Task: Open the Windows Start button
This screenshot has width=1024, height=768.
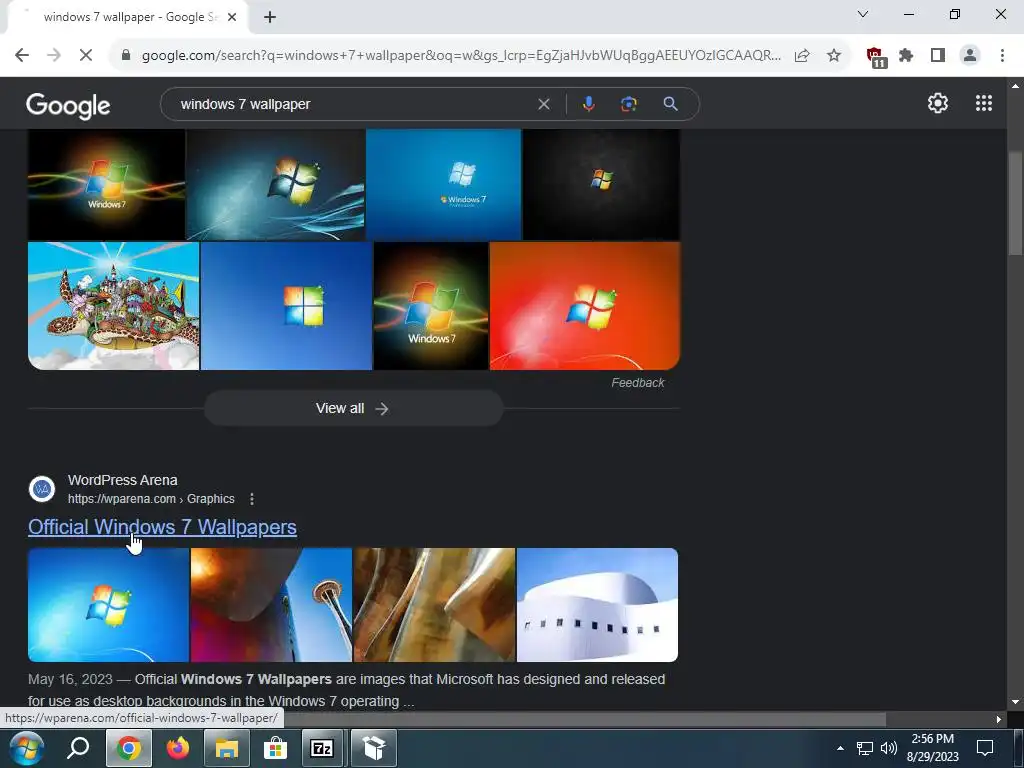Action: click(x=26, y=748)
